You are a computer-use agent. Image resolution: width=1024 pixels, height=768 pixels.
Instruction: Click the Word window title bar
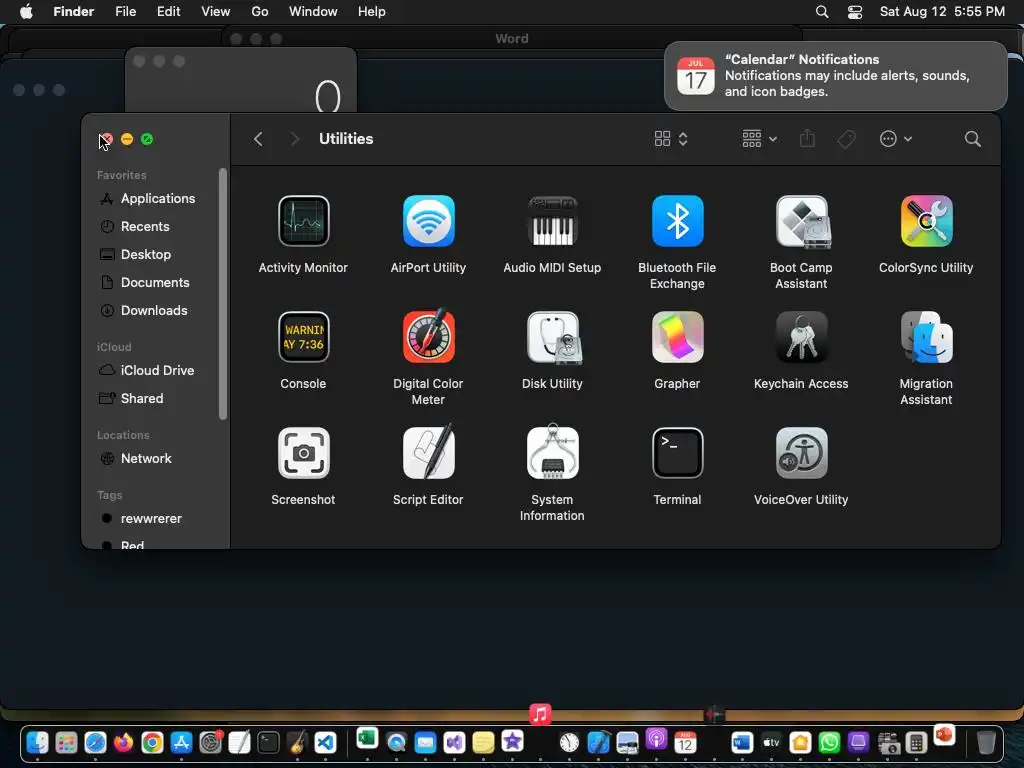coord(512,39)
